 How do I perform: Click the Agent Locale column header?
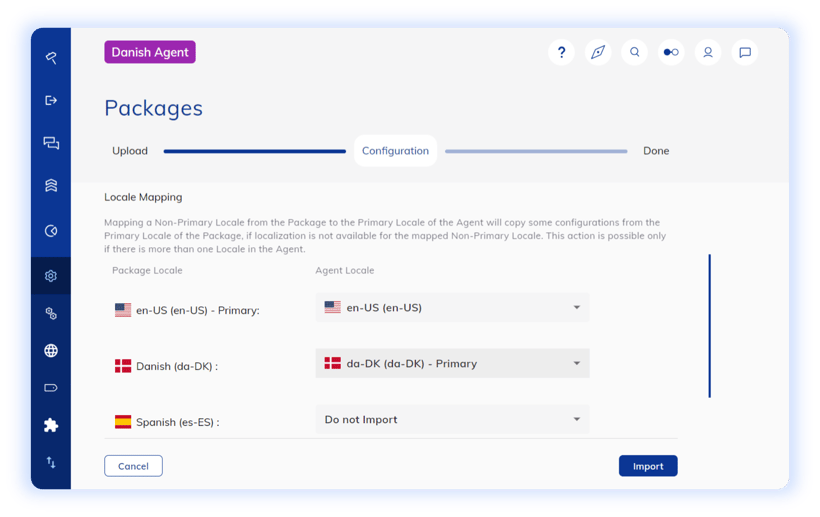coord(345,270)
